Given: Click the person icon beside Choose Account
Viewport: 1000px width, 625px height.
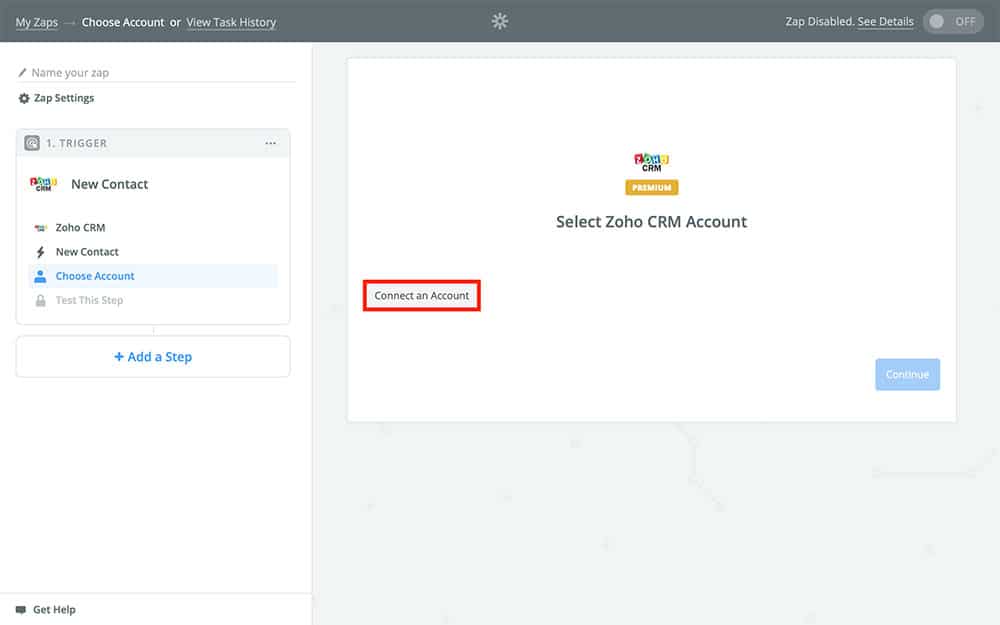Looking at the screenshot, I should click(41, 276).
